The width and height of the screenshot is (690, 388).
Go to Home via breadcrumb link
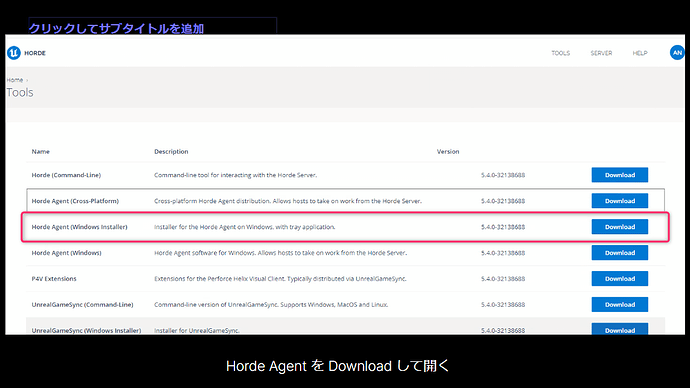[15, 80]
